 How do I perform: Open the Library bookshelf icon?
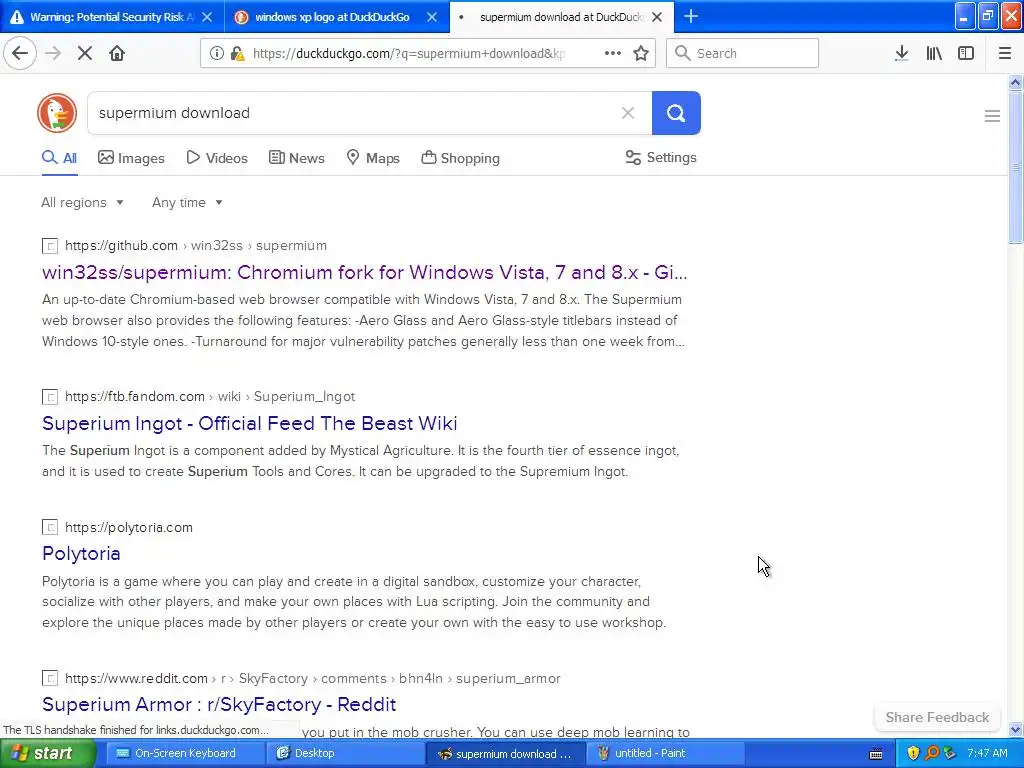pos(934,54)
